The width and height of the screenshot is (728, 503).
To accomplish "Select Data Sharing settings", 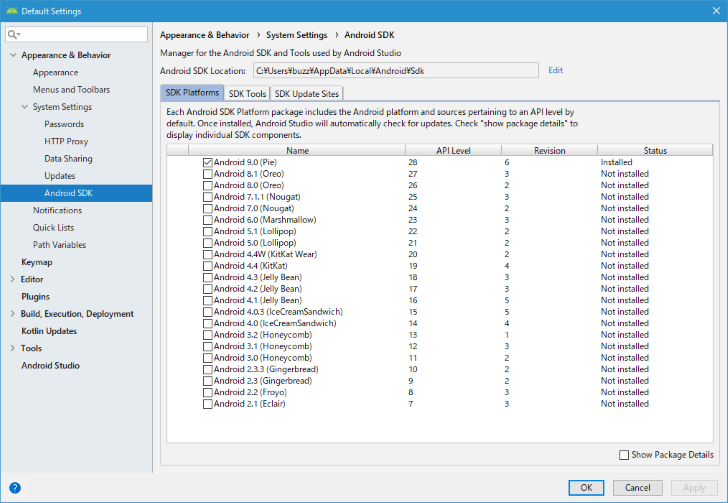I will [x=68, y=158].
